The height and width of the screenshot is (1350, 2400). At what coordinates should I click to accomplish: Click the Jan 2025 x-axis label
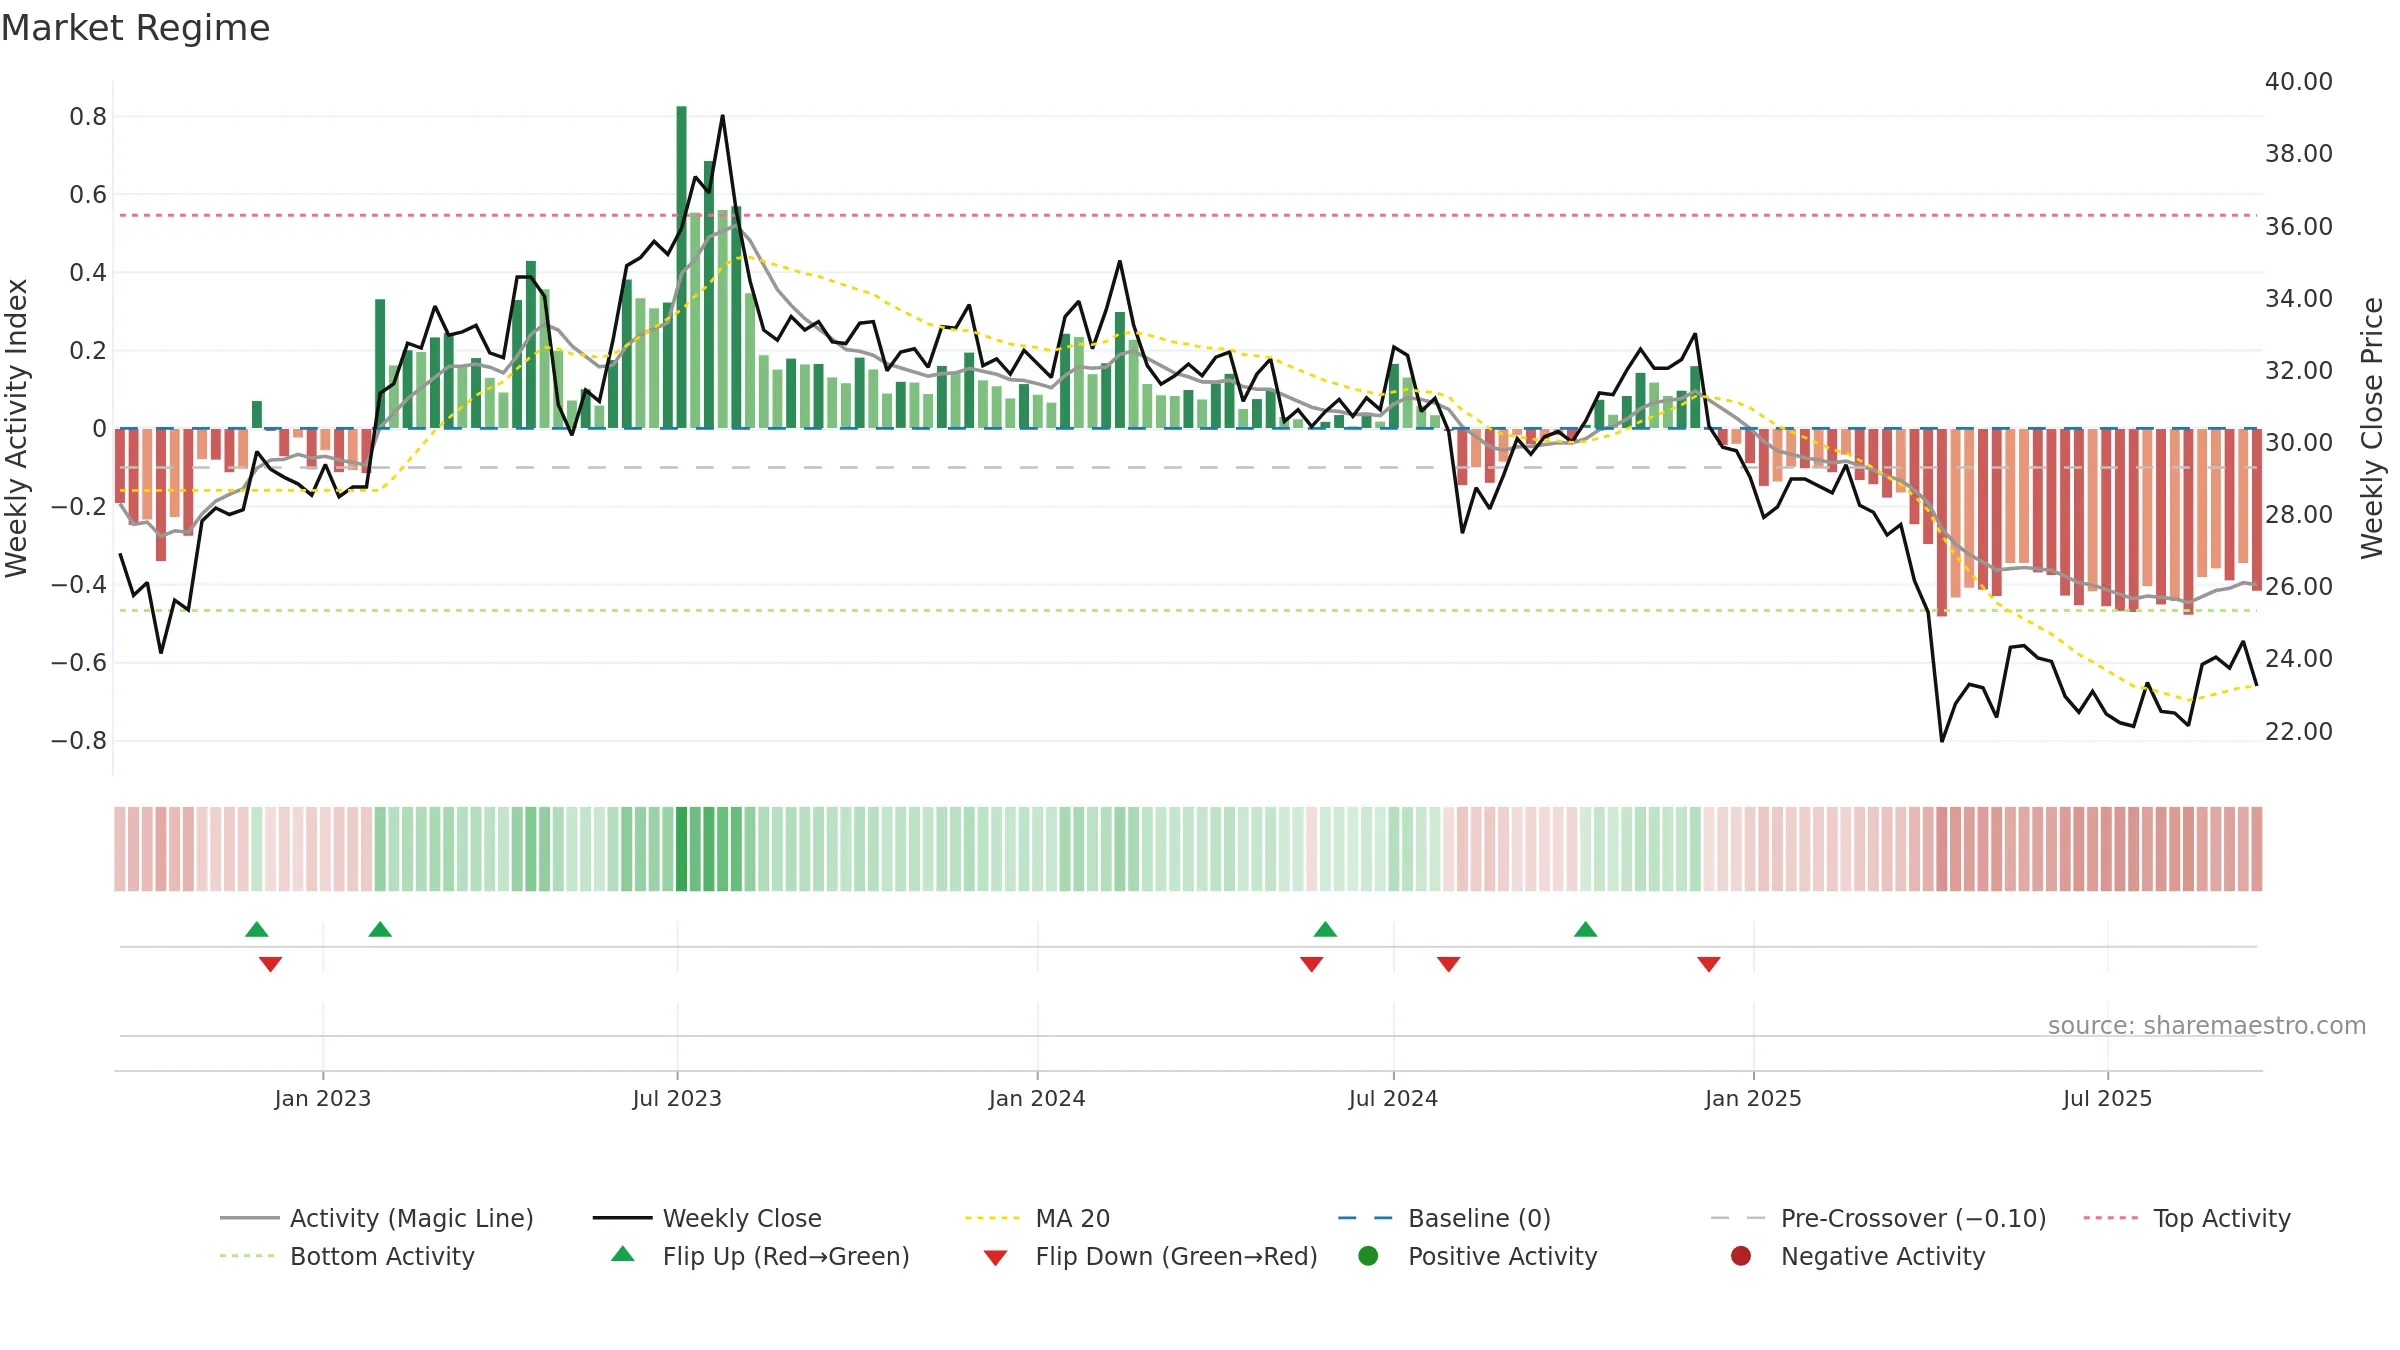click(x=1753, y=1098)
